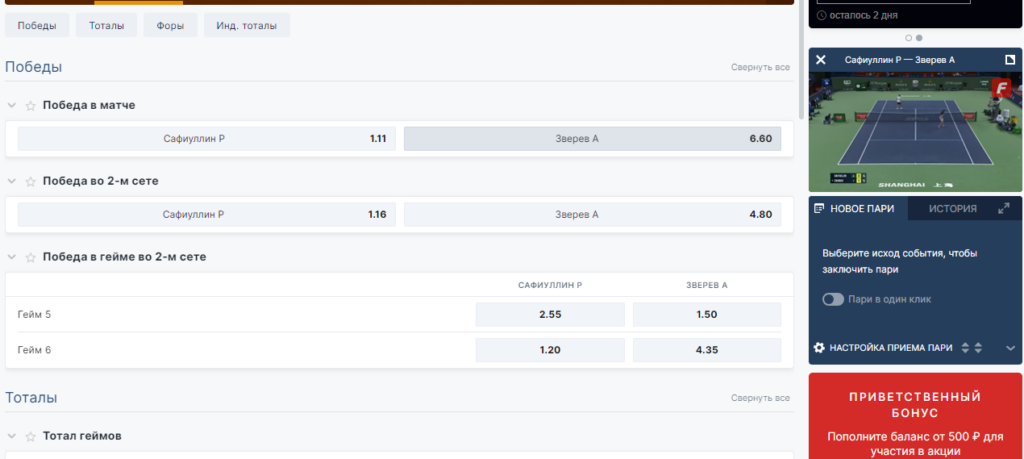Click the Победы section heading
The width and height of the screenshot is (1024, 459).
pos(33,67)
